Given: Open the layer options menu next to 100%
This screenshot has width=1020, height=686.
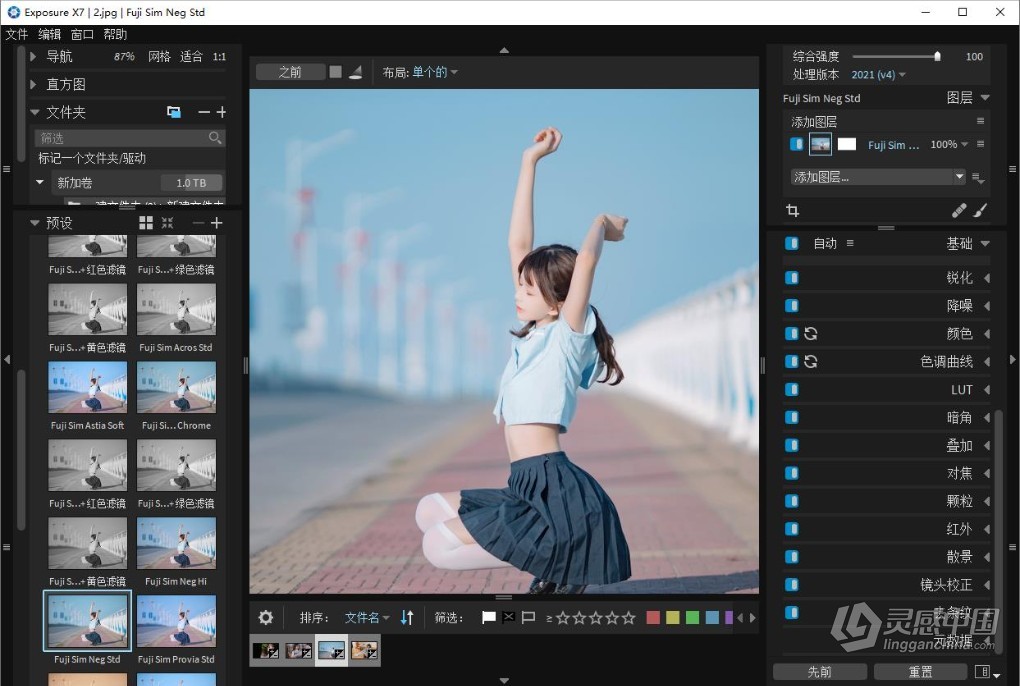Looking at the screenshot, I should 980,144.
